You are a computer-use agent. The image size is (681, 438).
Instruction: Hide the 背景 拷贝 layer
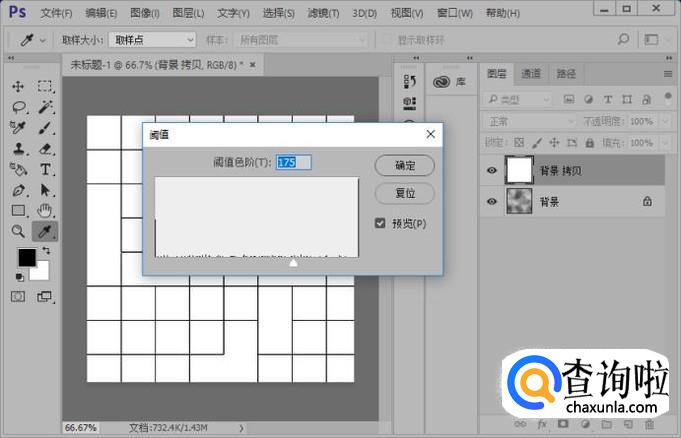(492, 170)
